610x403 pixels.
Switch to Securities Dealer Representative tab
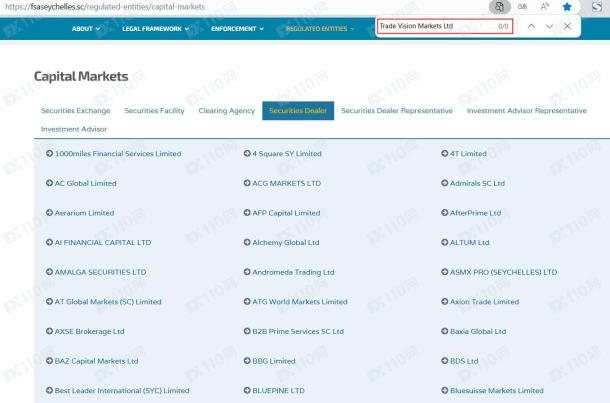pos(397,111)
